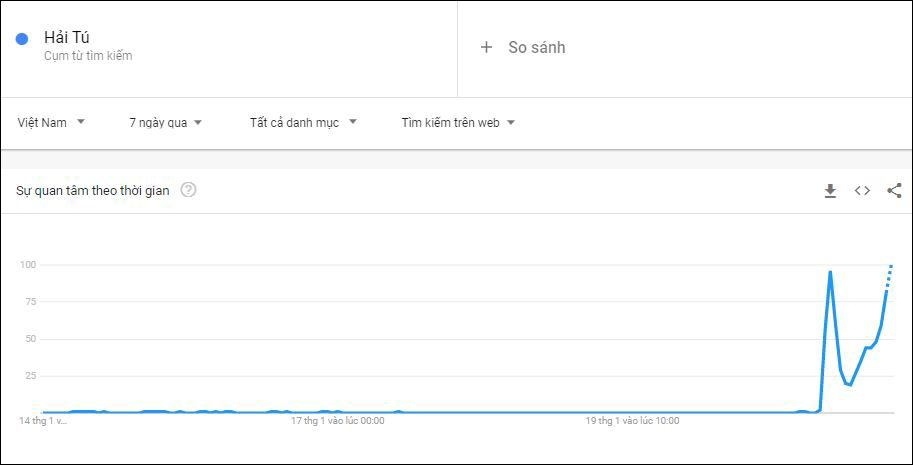
Task: Click the dotted end of trend line
Action: 889,276
